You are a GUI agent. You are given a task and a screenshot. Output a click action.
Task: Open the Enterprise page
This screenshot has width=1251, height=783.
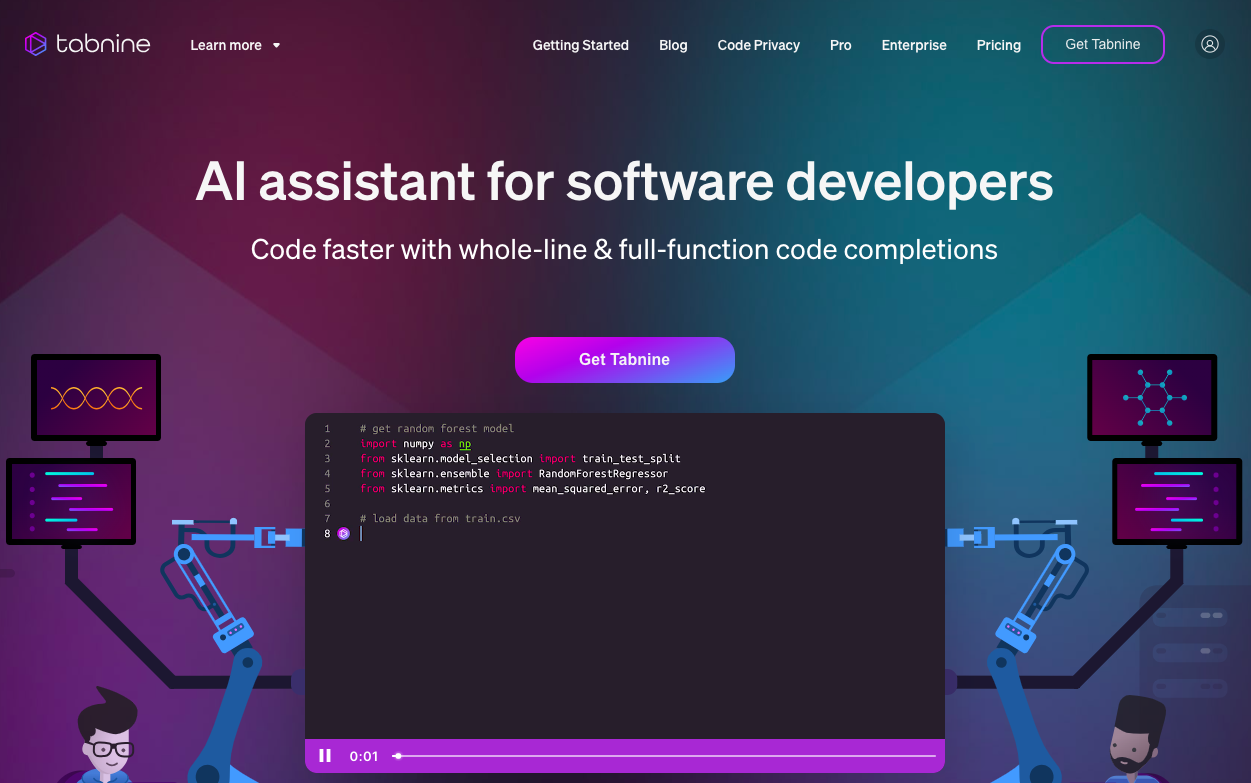tap(913, 45)
